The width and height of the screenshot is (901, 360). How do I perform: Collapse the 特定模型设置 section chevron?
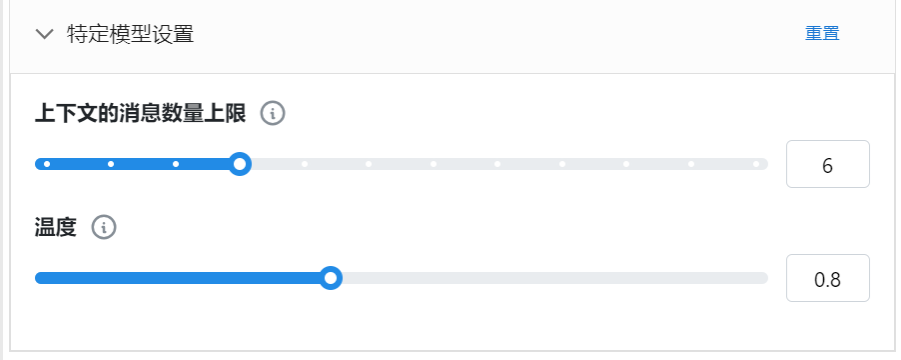click(x=44, y=34)
